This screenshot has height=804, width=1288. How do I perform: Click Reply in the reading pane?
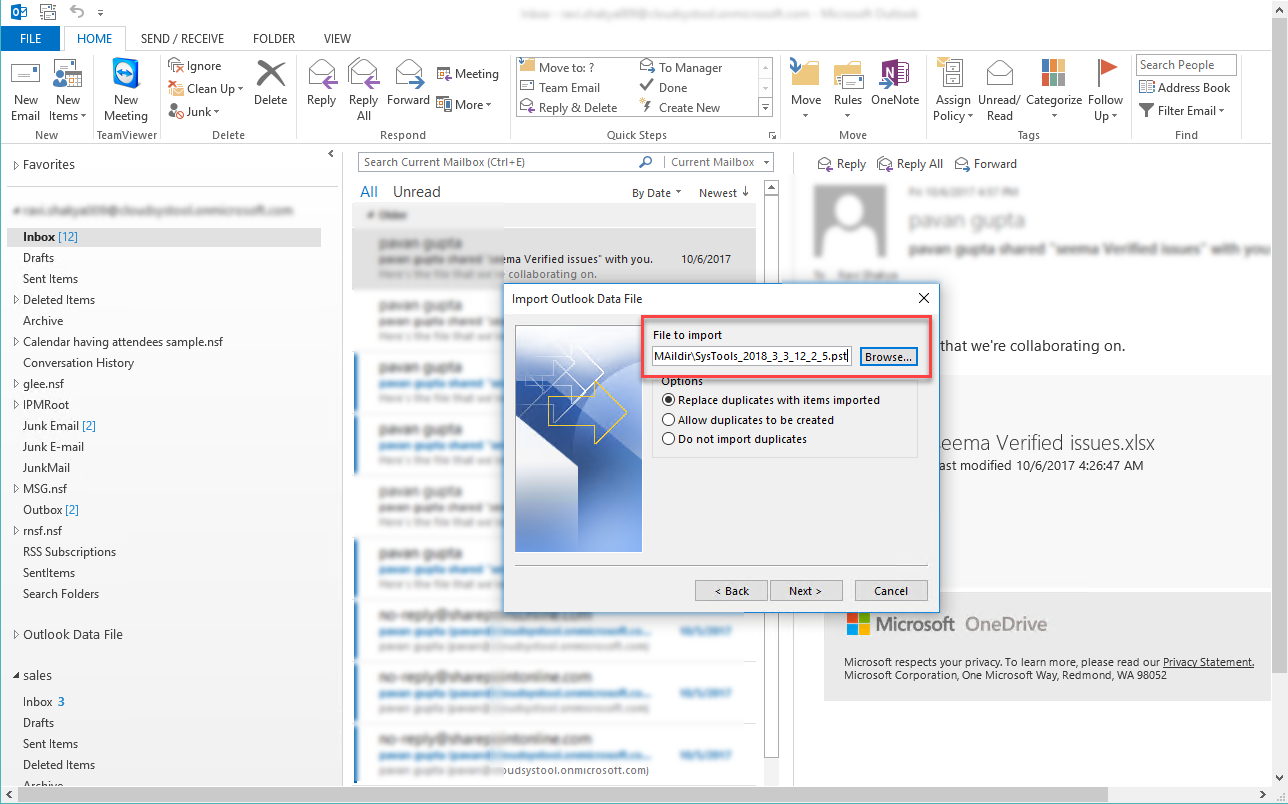pyautogui.click(x=841, y=164)
